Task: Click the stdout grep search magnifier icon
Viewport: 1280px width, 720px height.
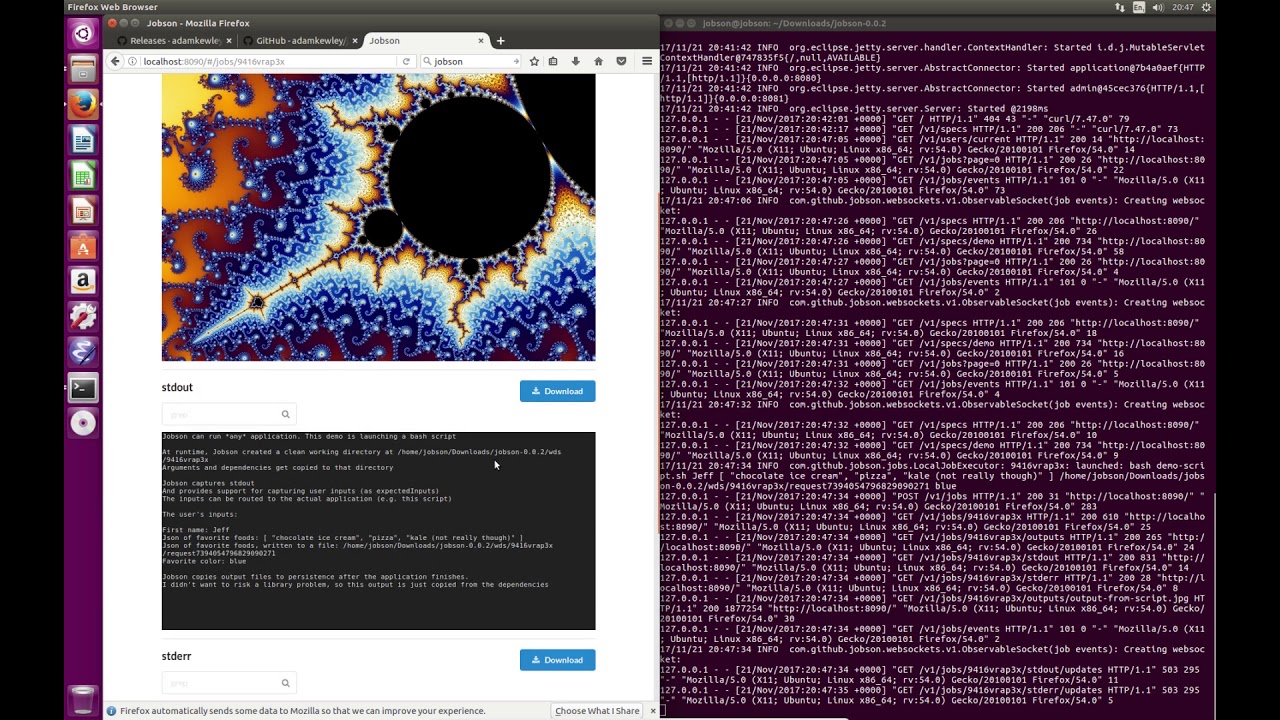Action: [x=285, y=414]
